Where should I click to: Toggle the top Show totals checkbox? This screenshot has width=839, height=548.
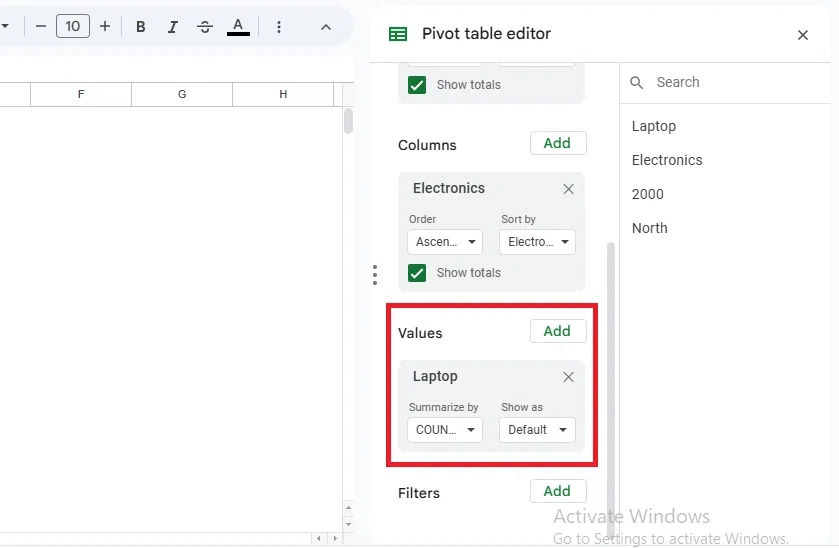pyautogui.click(x=417, y=85)
